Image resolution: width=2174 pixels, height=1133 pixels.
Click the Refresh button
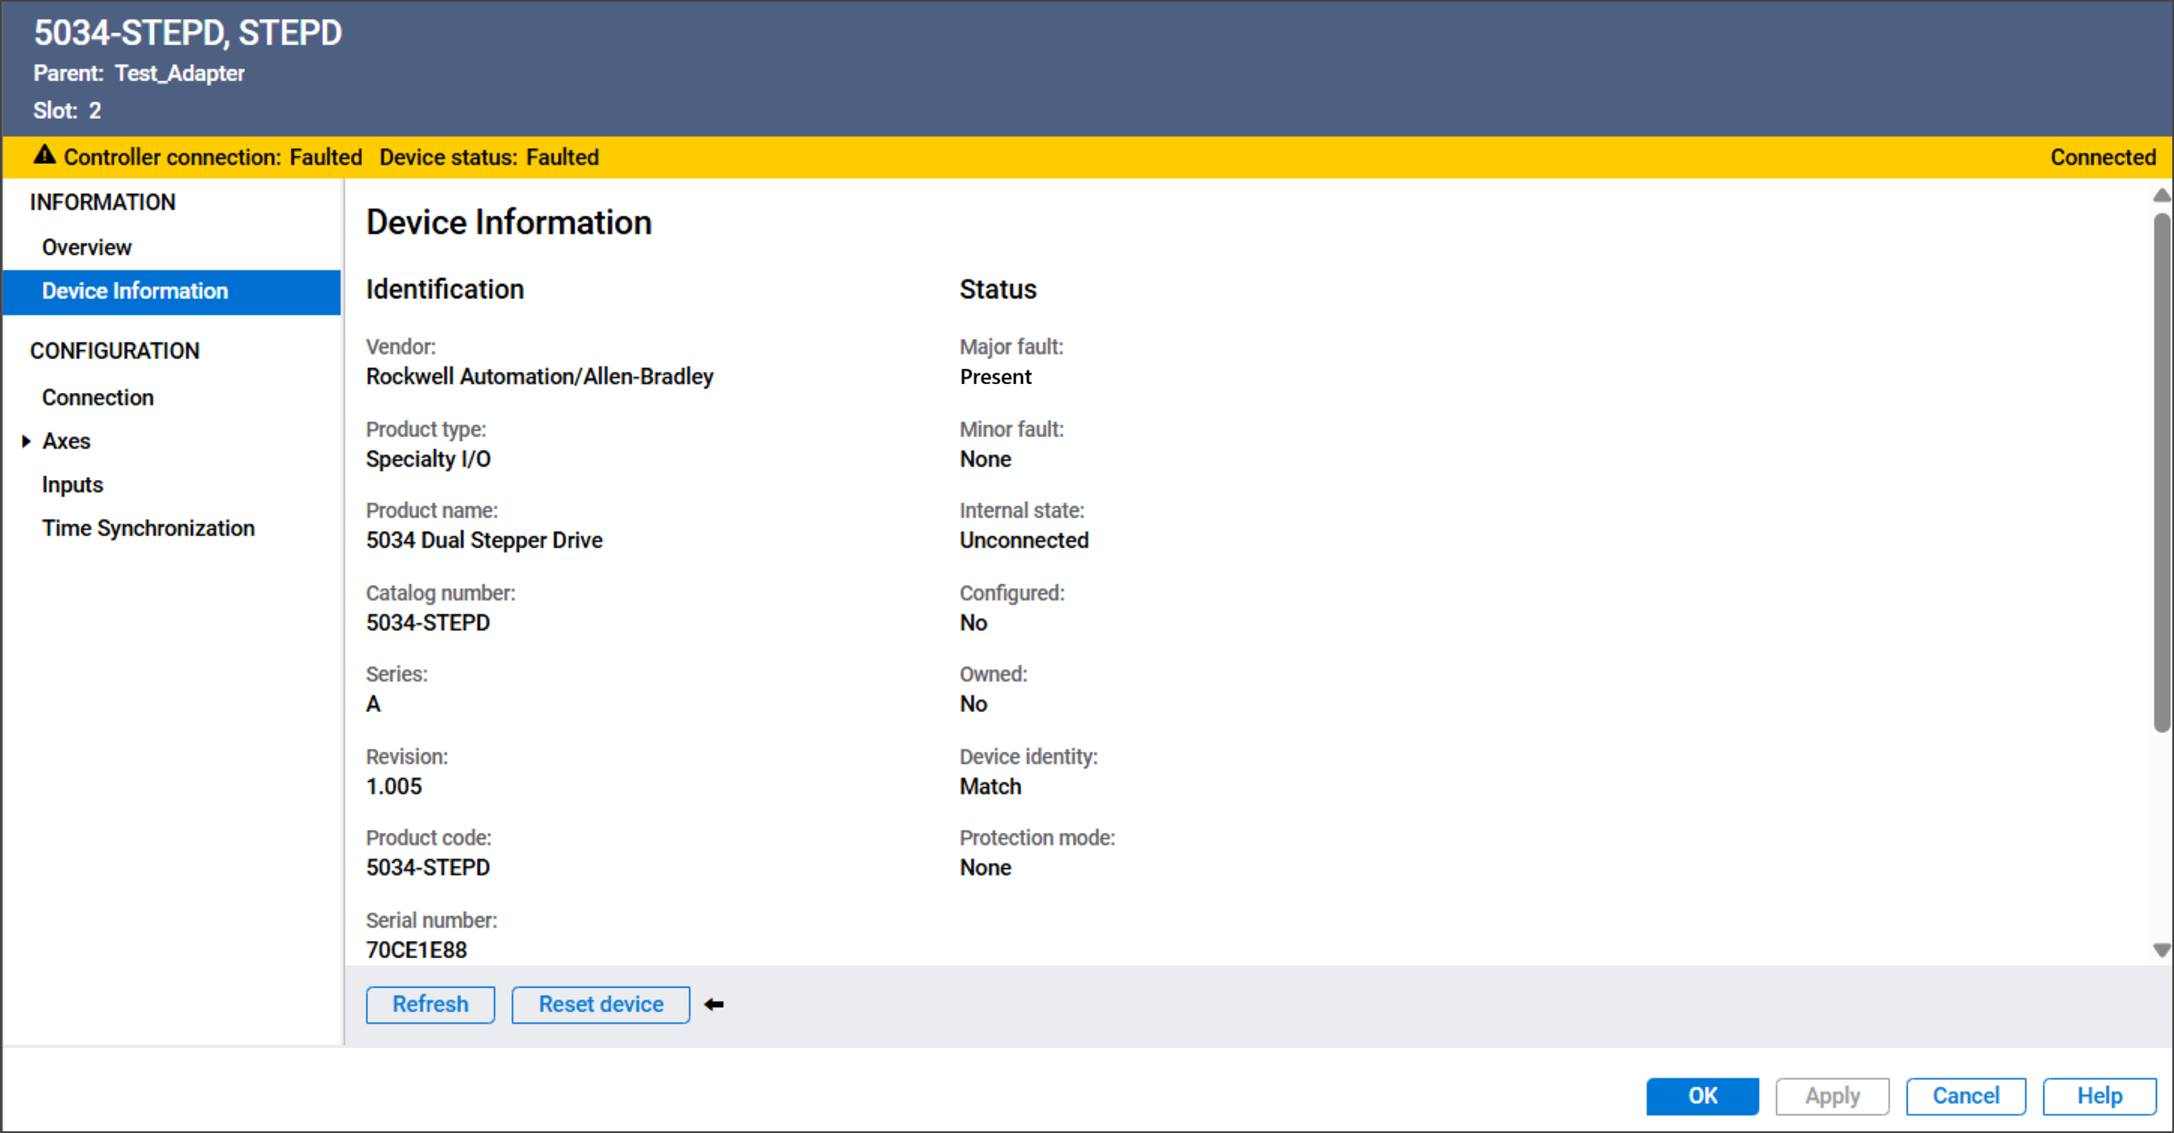click(x=430, y=1004)
